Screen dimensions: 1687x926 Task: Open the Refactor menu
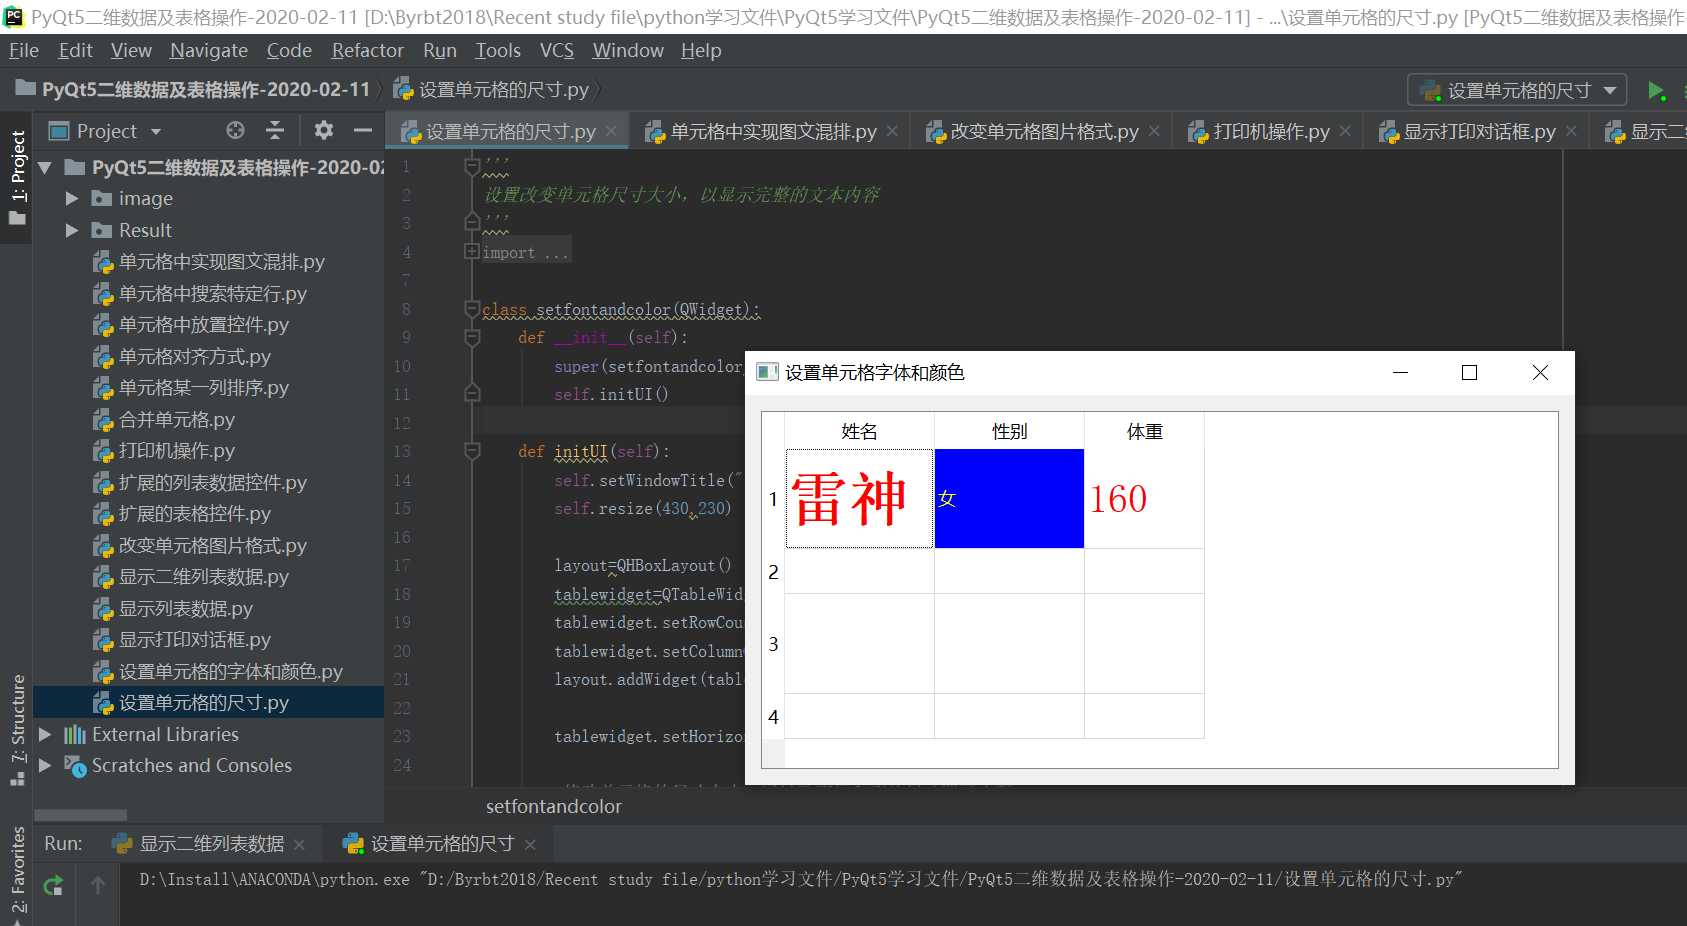coord(368,50)
